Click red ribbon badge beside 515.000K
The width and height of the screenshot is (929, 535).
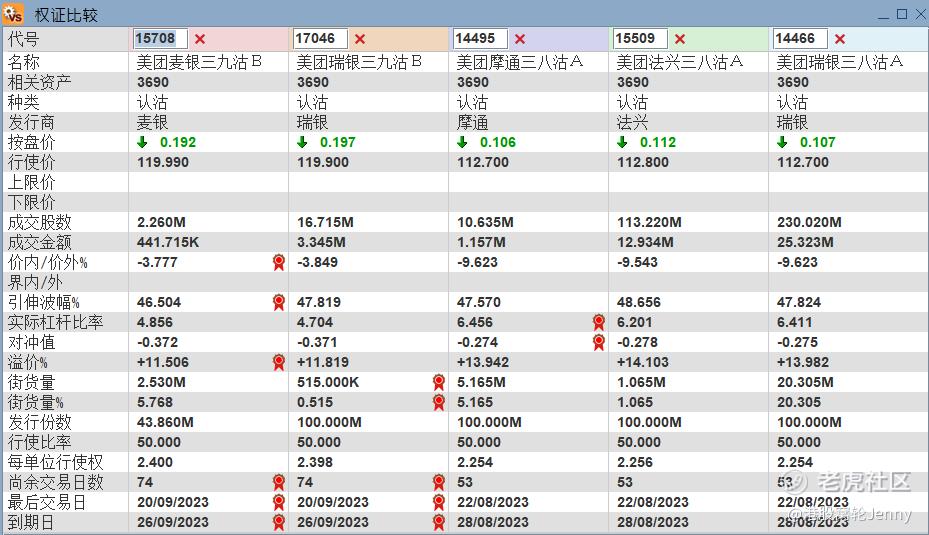[438, 382]
